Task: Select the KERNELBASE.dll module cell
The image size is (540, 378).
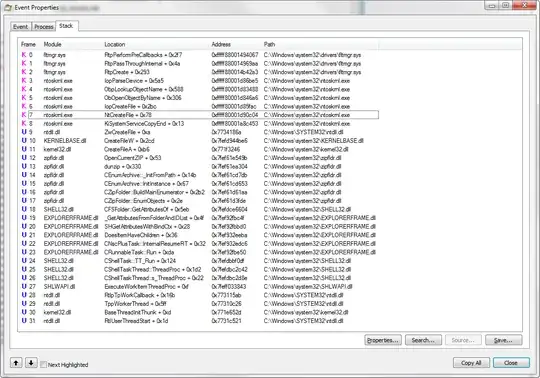Action: coord(65,140)
